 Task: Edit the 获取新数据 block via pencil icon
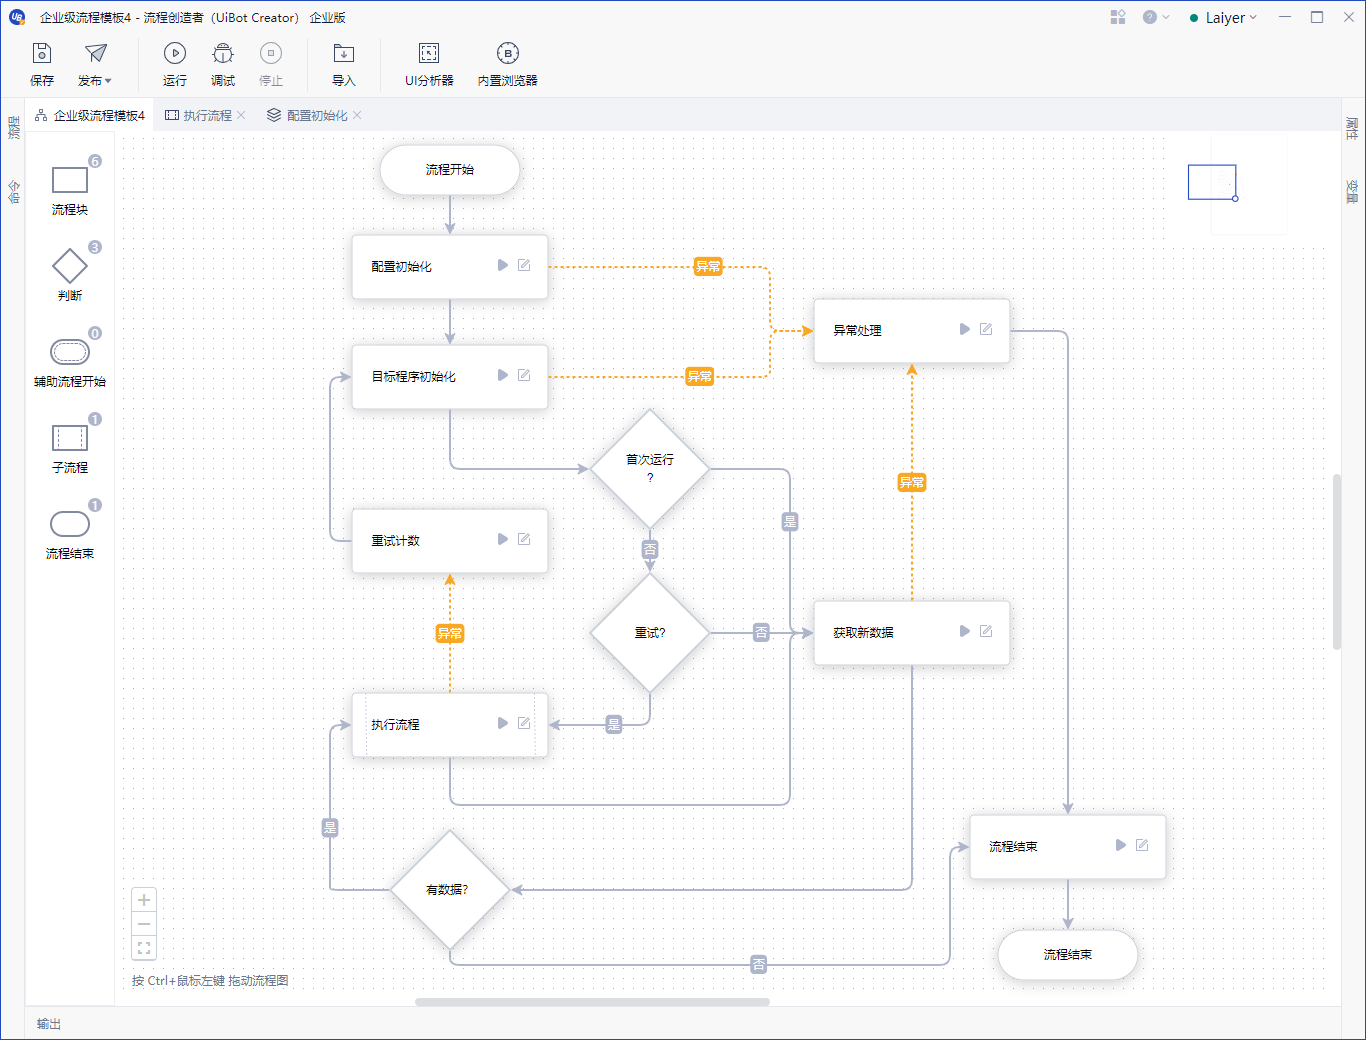[986, 631]
